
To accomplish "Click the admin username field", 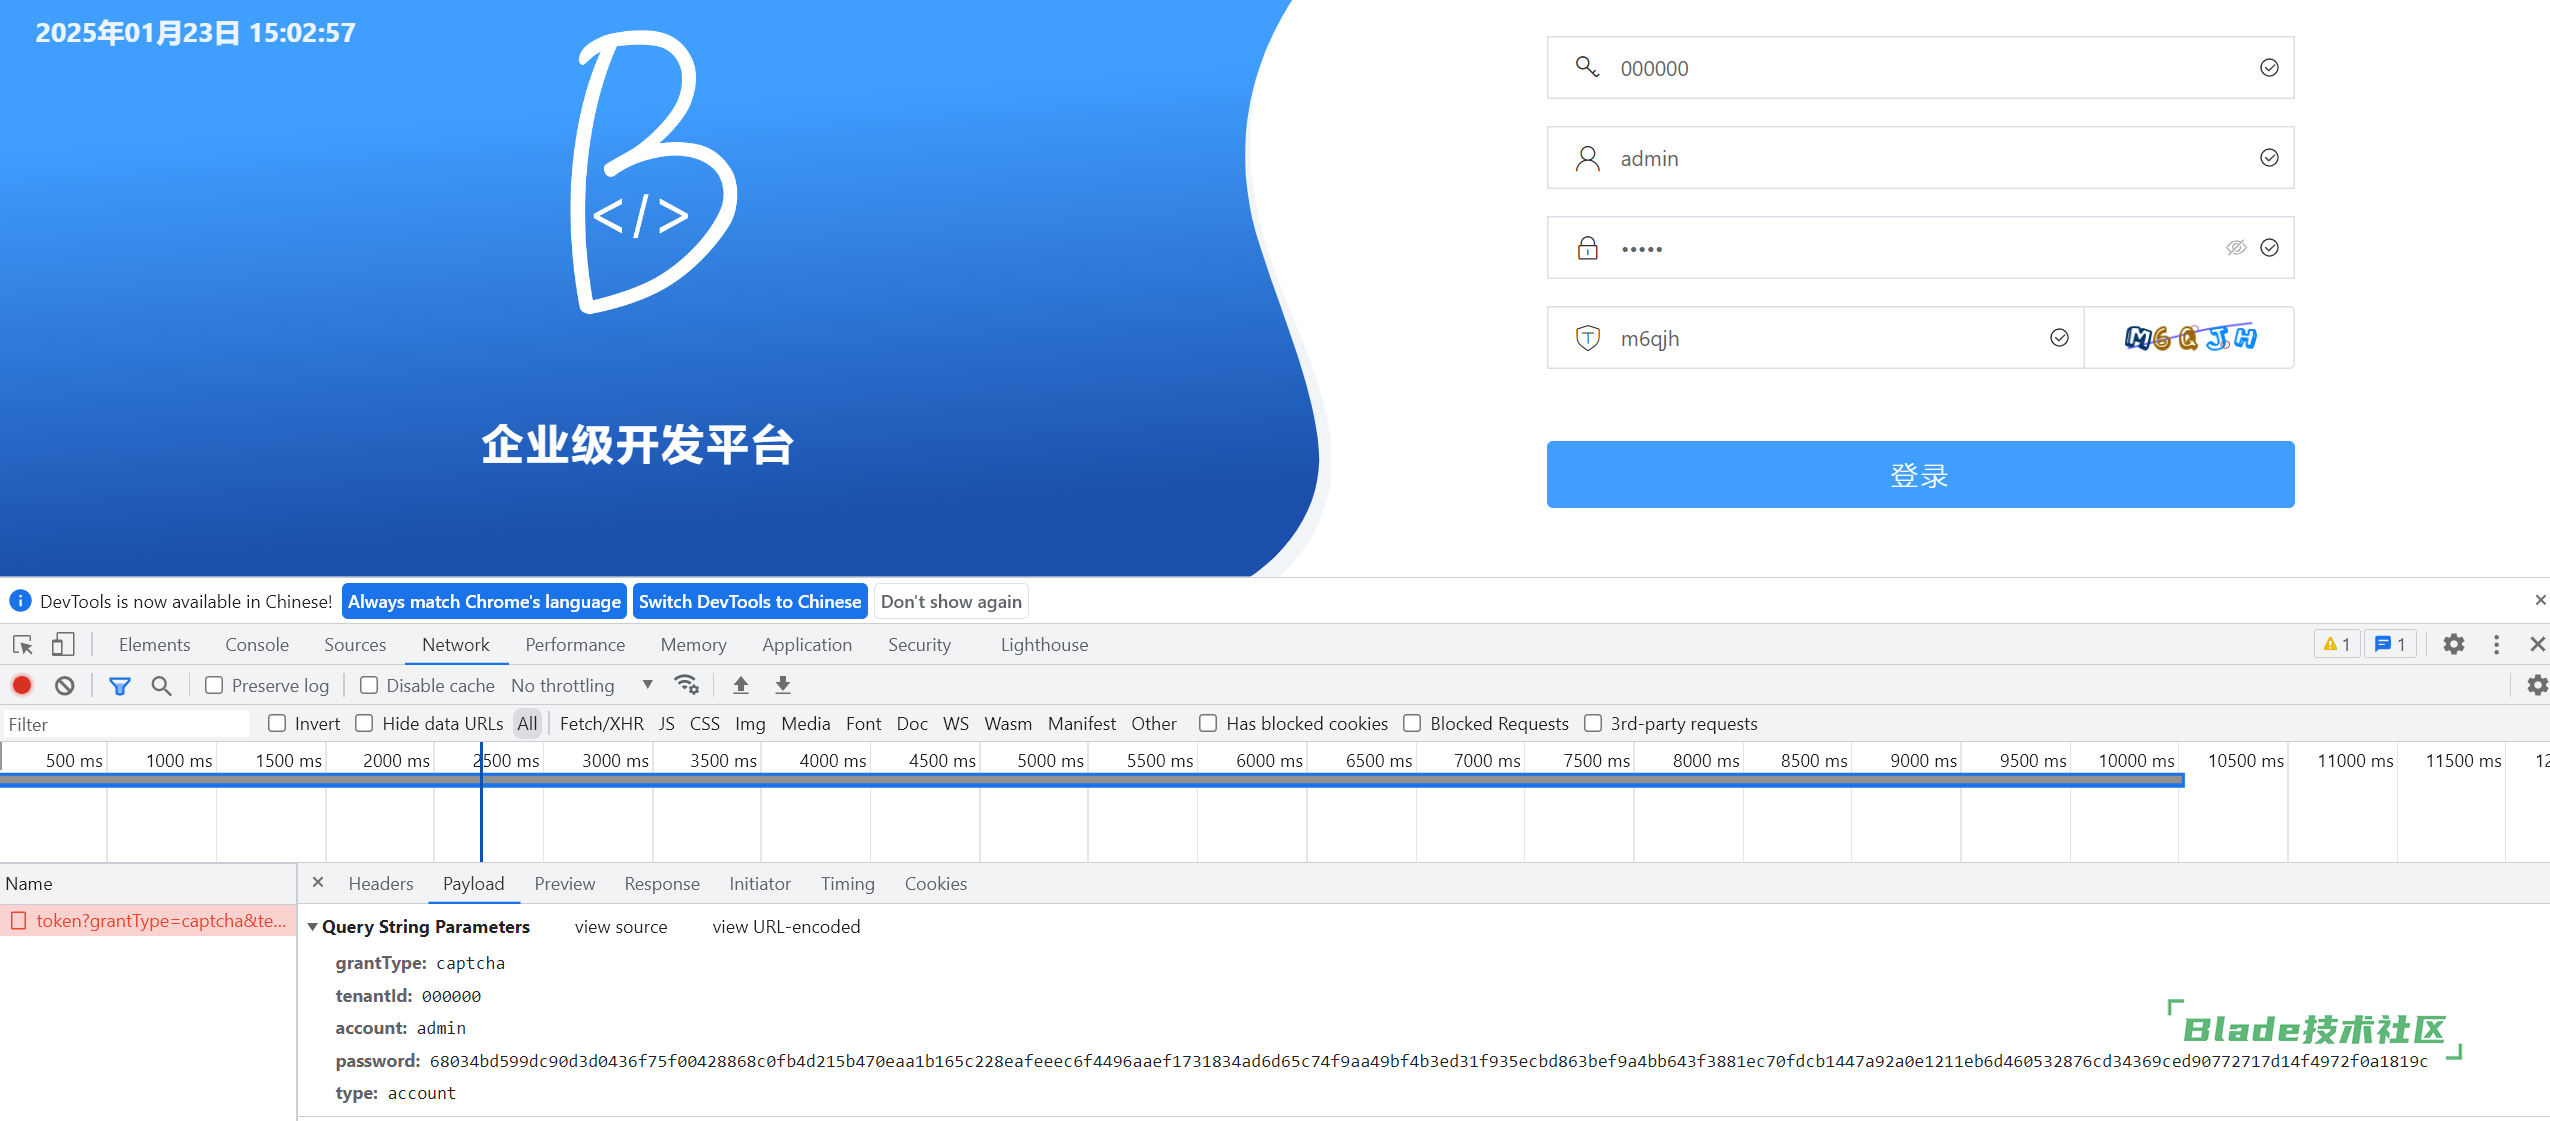I will [1920, 157].
